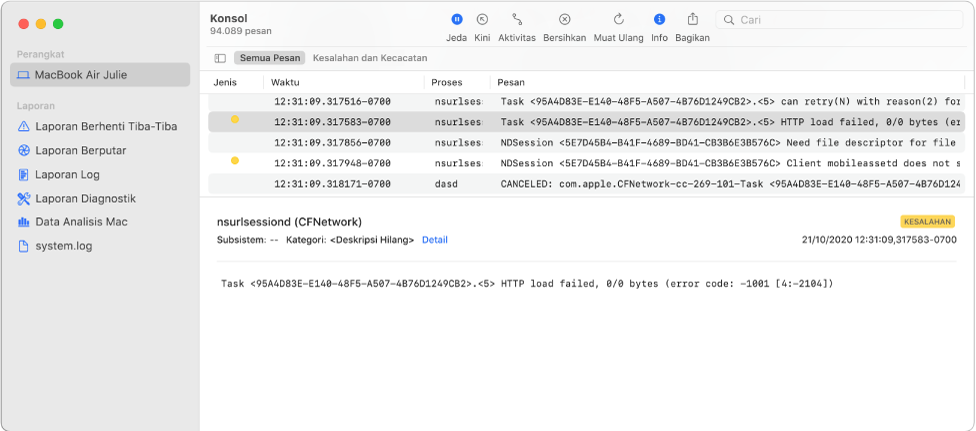Open the Detail link
The image size is (976, 431).
click(x=434, y=240)
